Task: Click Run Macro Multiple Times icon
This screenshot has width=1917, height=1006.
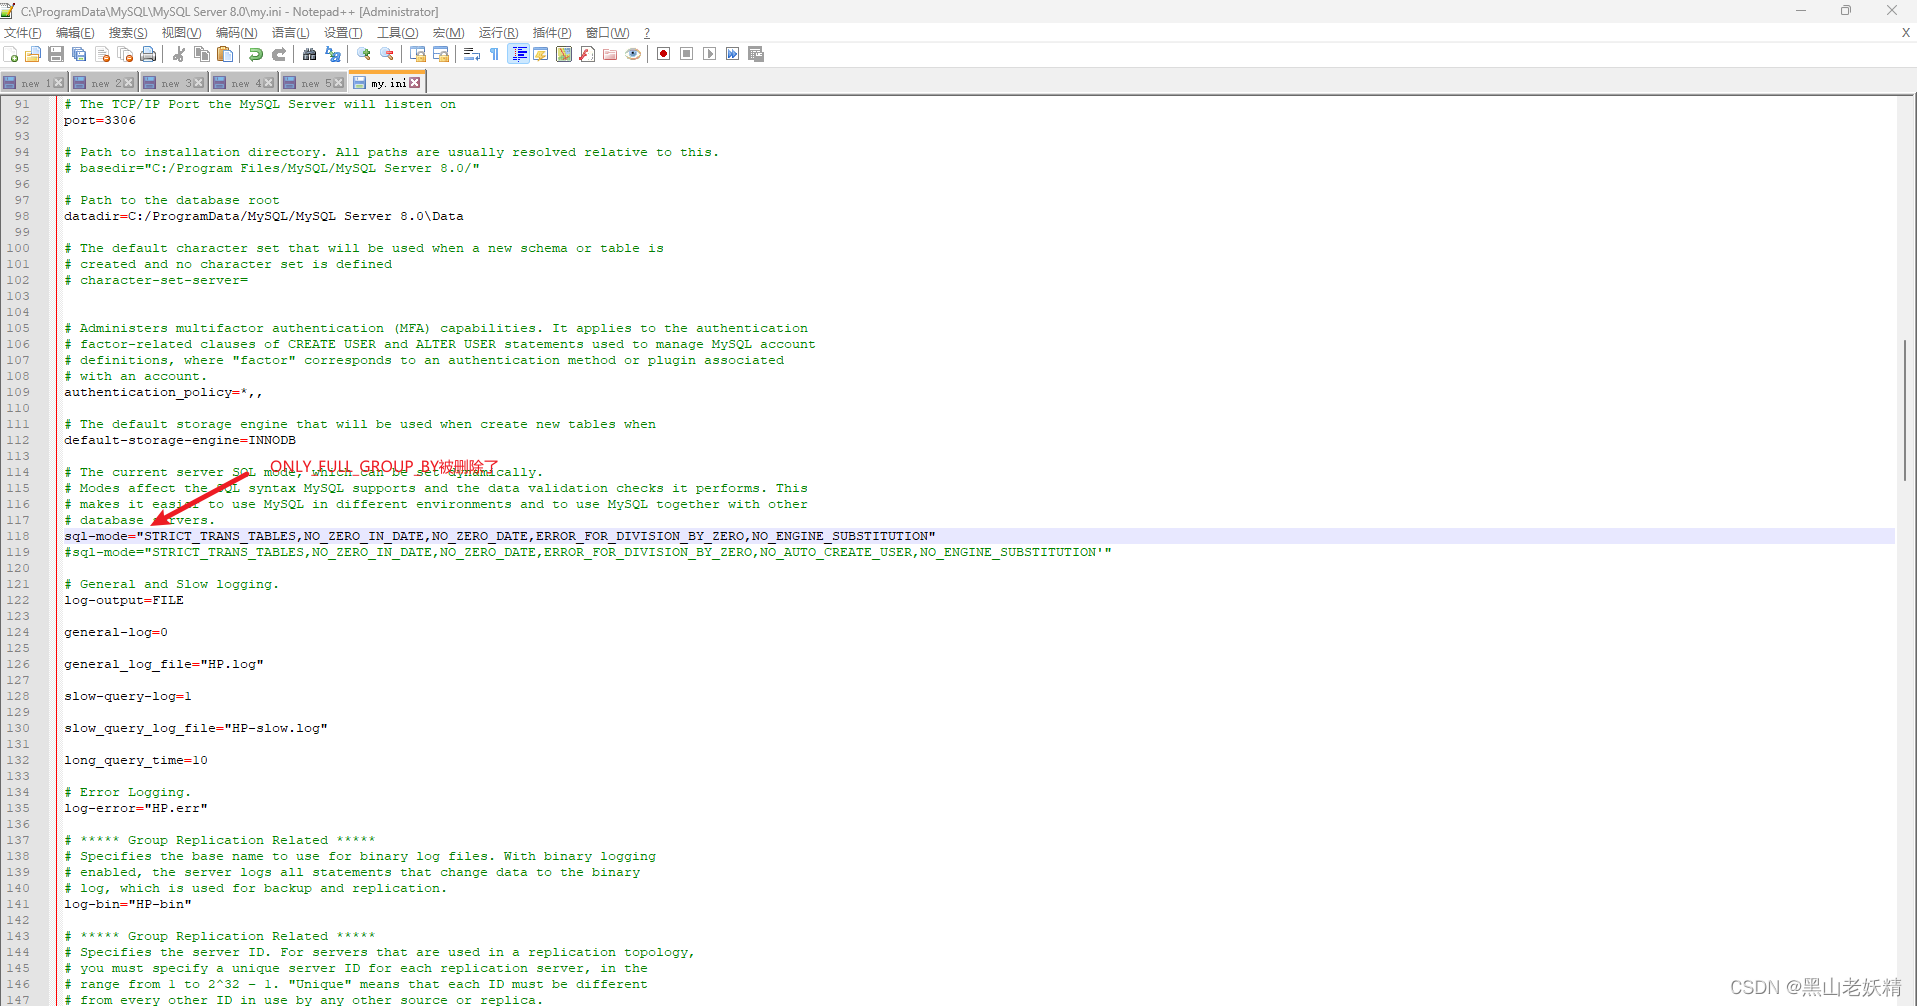Action: click(x=733, y=54)
